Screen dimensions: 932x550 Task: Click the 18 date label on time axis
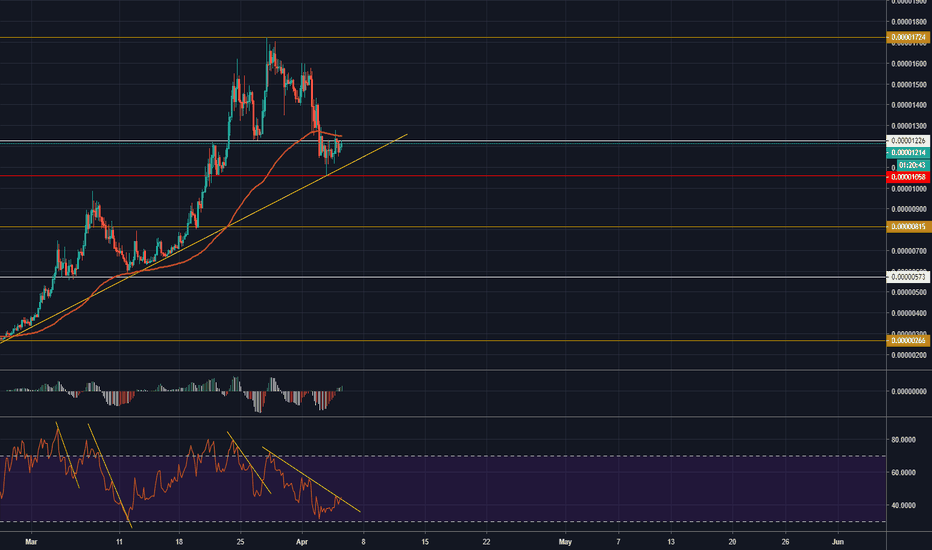click(x=180, y=542)
